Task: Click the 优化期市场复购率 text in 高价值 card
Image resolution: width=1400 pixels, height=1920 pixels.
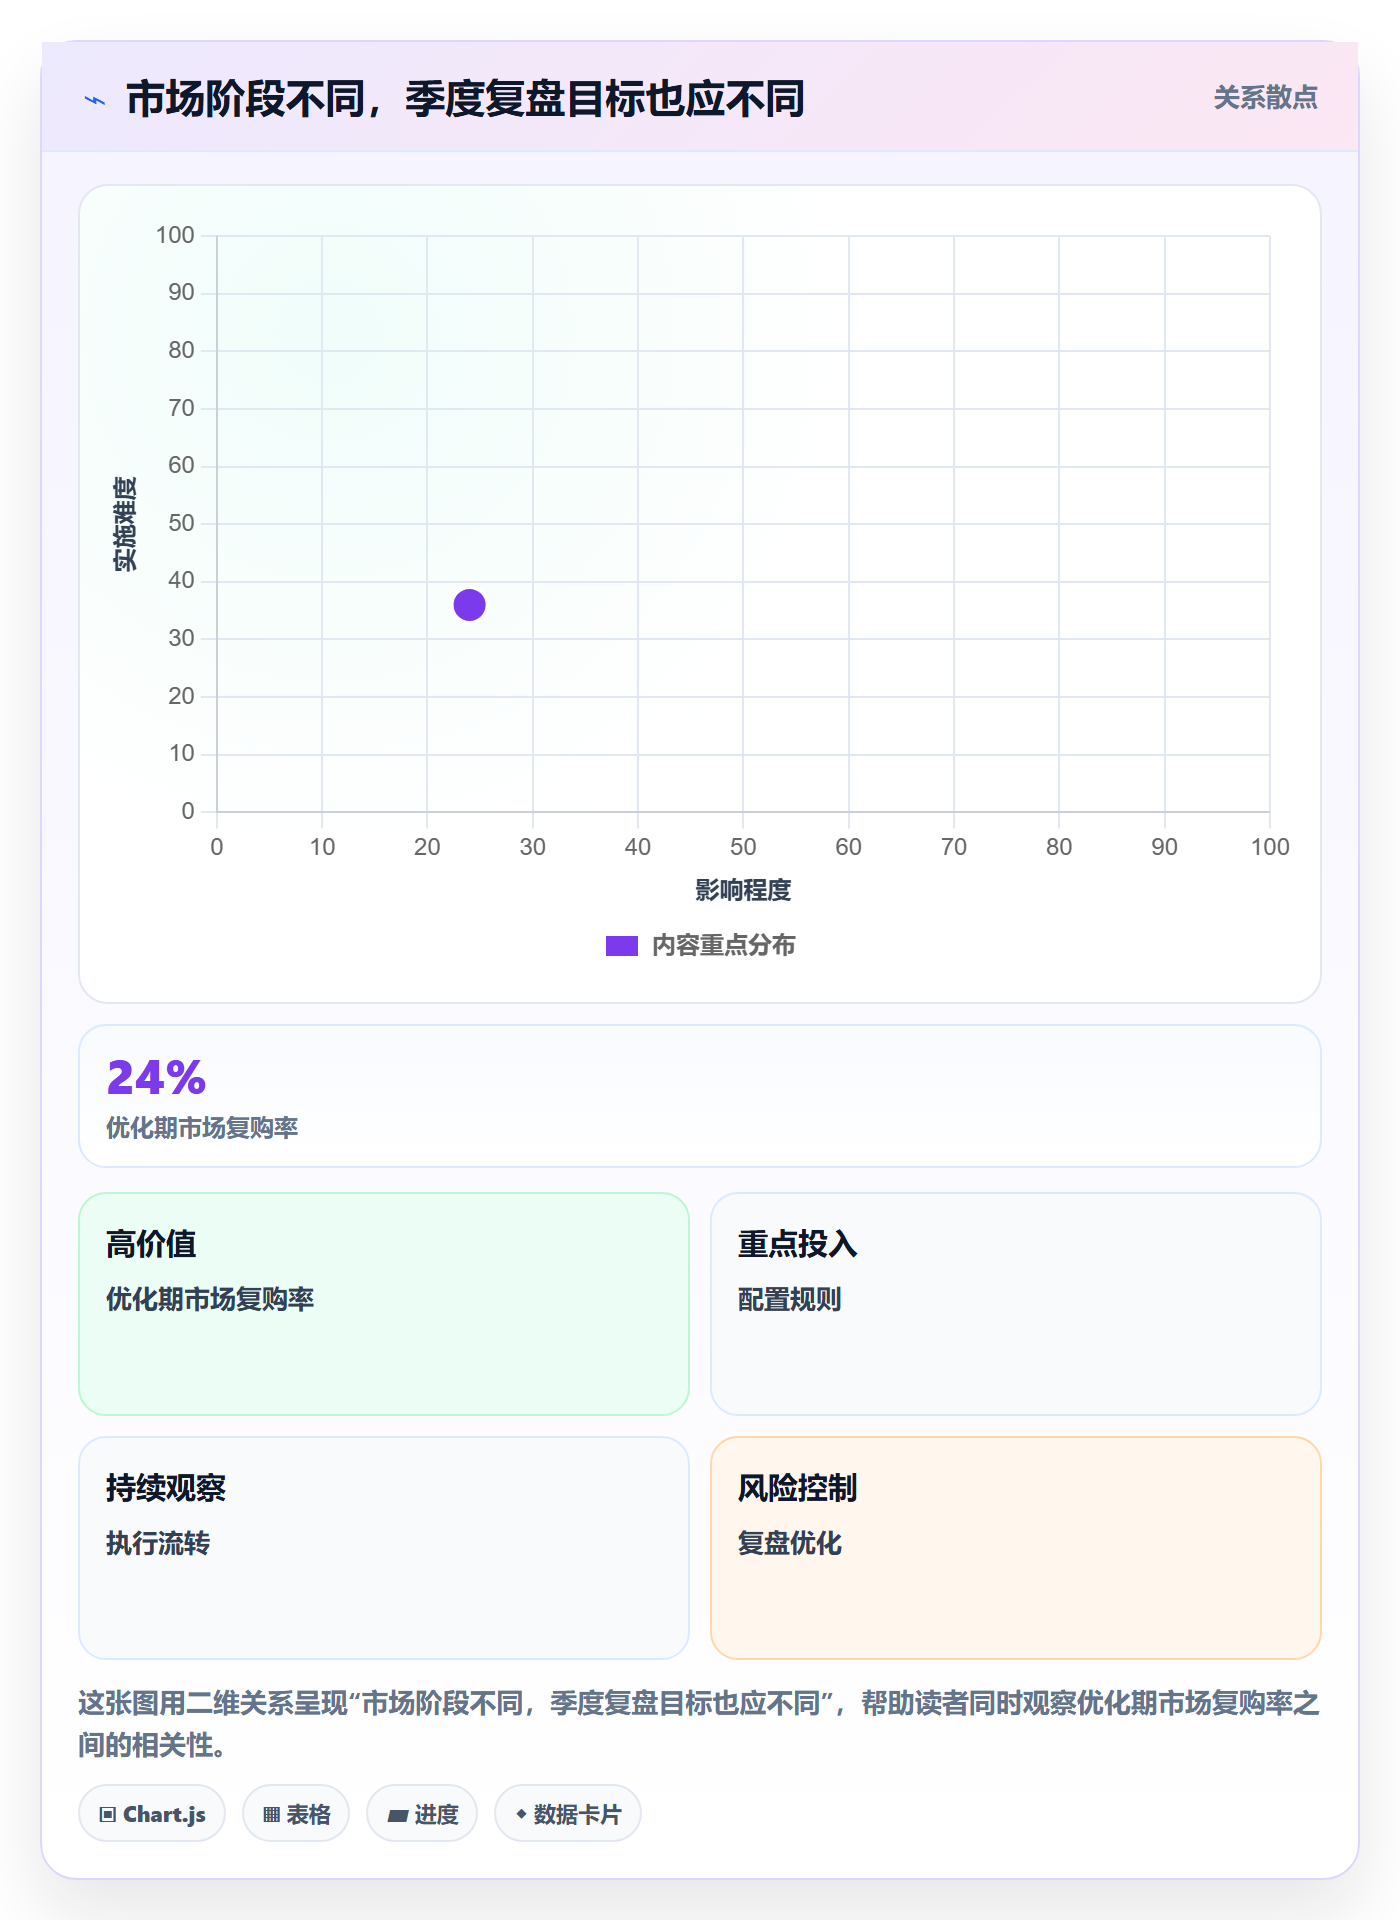Action: coord(210,1300)
